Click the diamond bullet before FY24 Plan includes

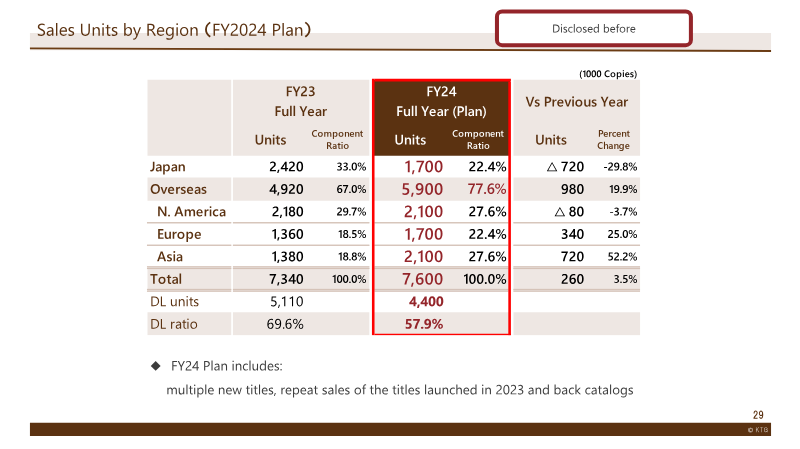(156, 366)
